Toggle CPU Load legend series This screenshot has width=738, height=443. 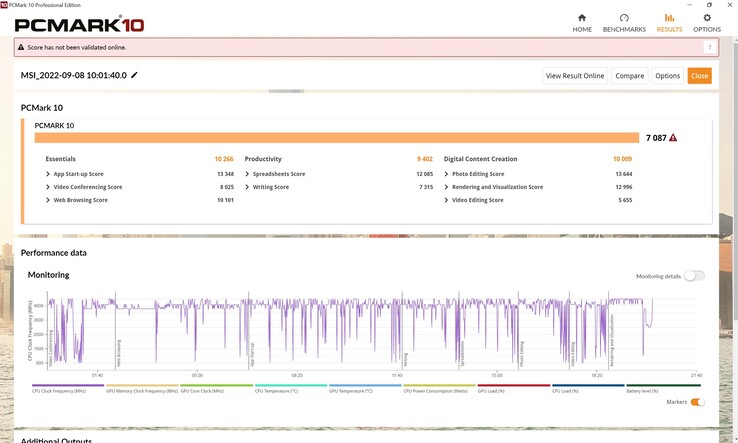588,388
